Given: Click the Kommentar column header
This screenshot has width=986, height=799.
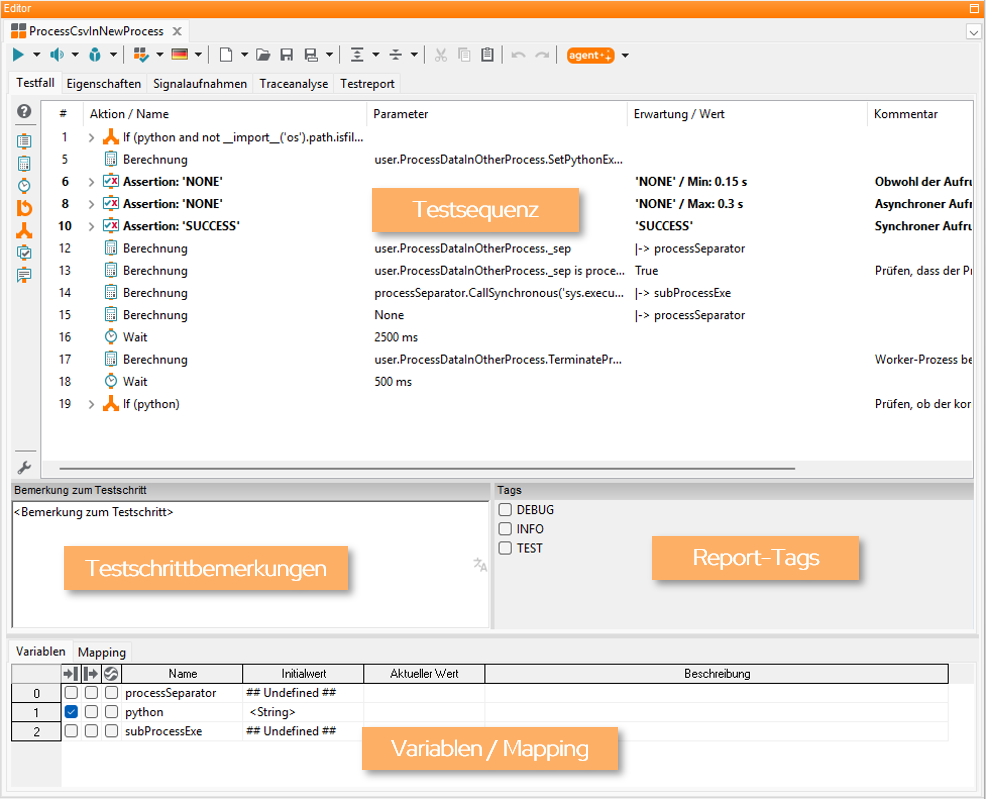Looking at the screenshot, I should pyautogui.click(x=921, y=114).
